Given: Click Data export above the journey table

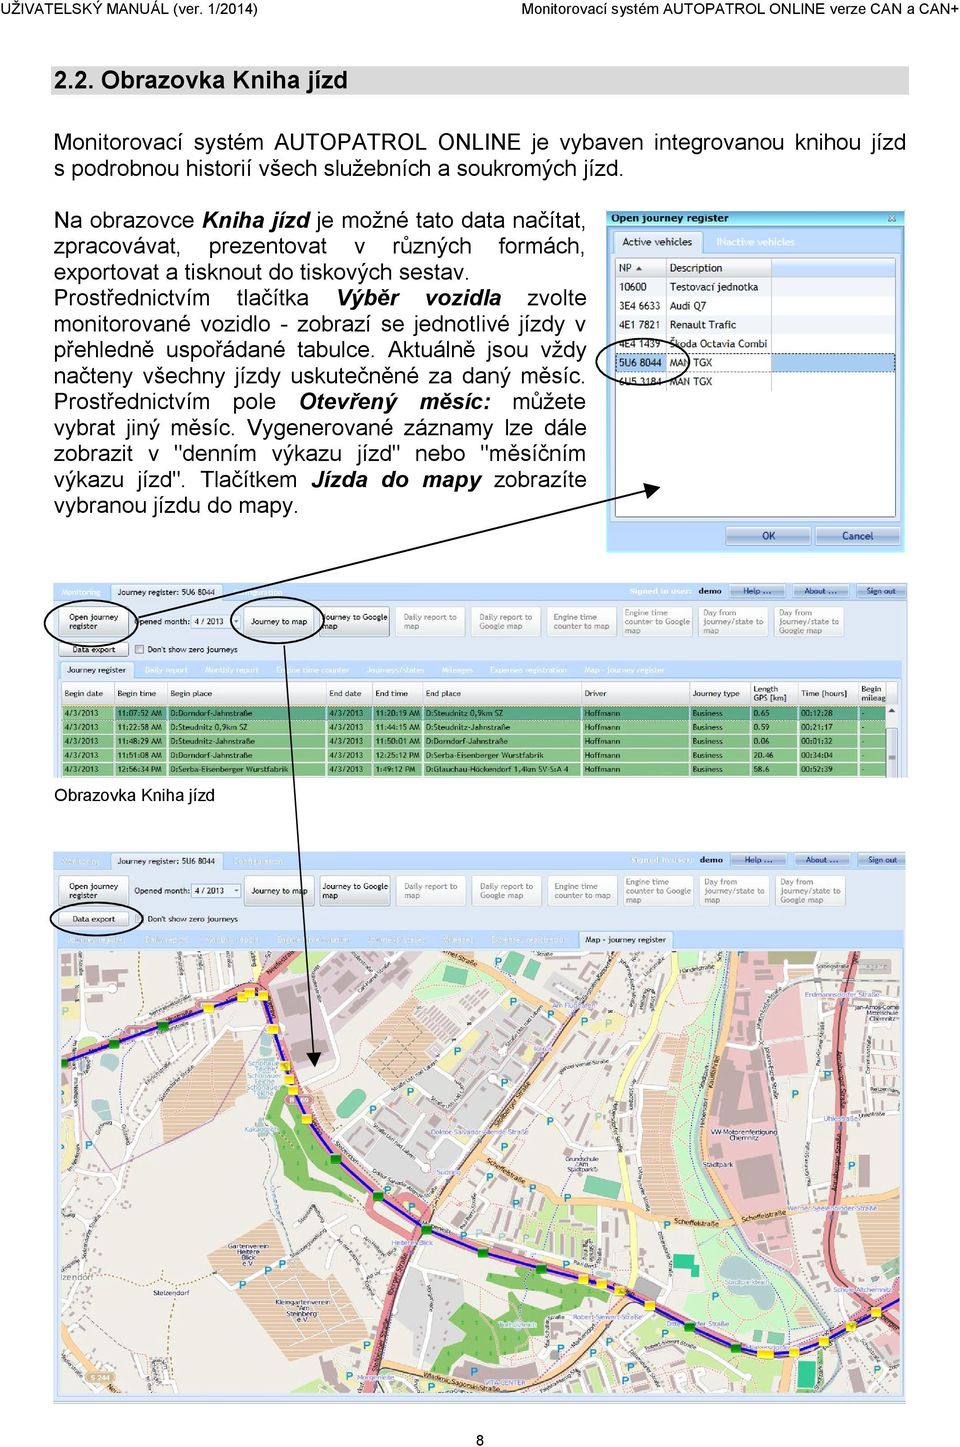Looking at the screenshot, I should pos(94,650).
